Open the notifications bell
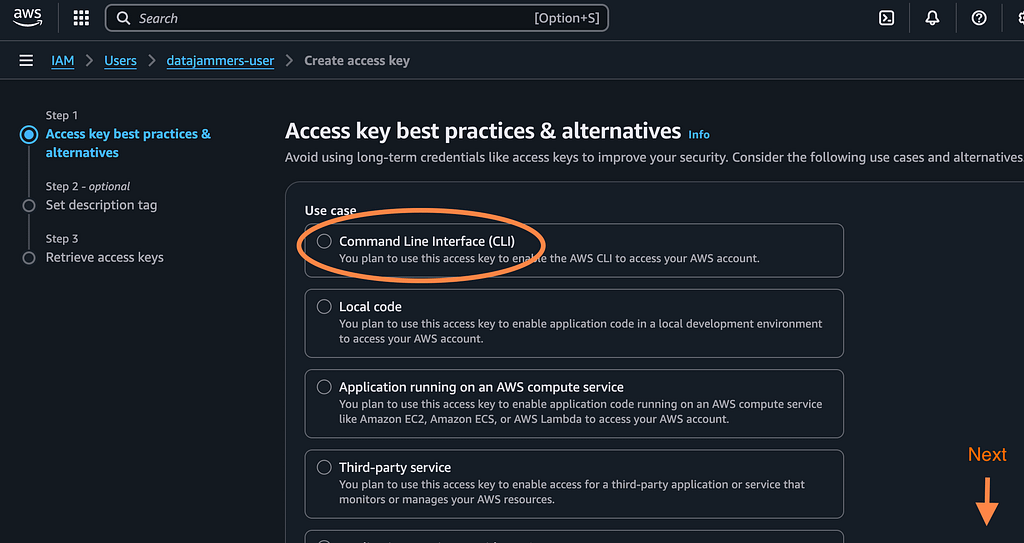This screenshot has width=1024, height=543. point(932,18)
